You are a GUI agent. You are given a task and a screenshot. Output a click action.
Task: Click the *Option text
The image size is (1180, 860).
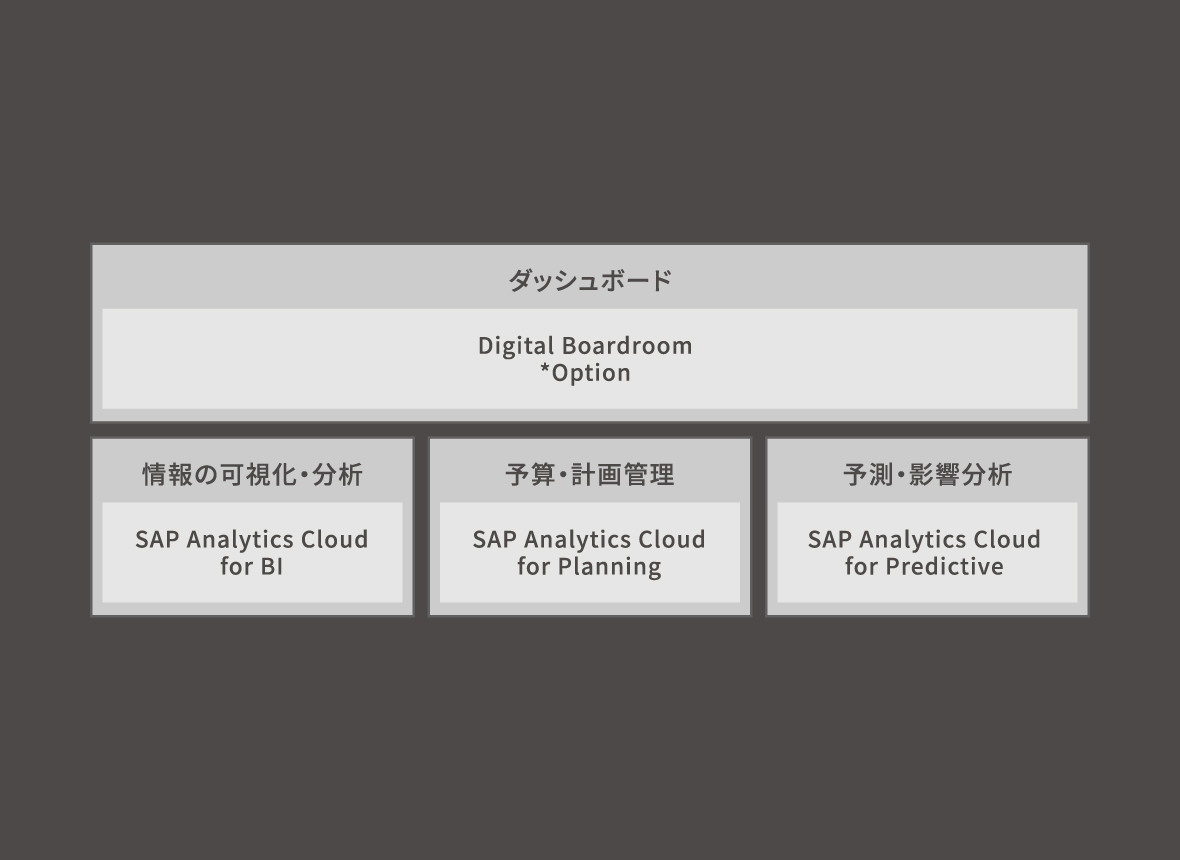coord(585,373)
